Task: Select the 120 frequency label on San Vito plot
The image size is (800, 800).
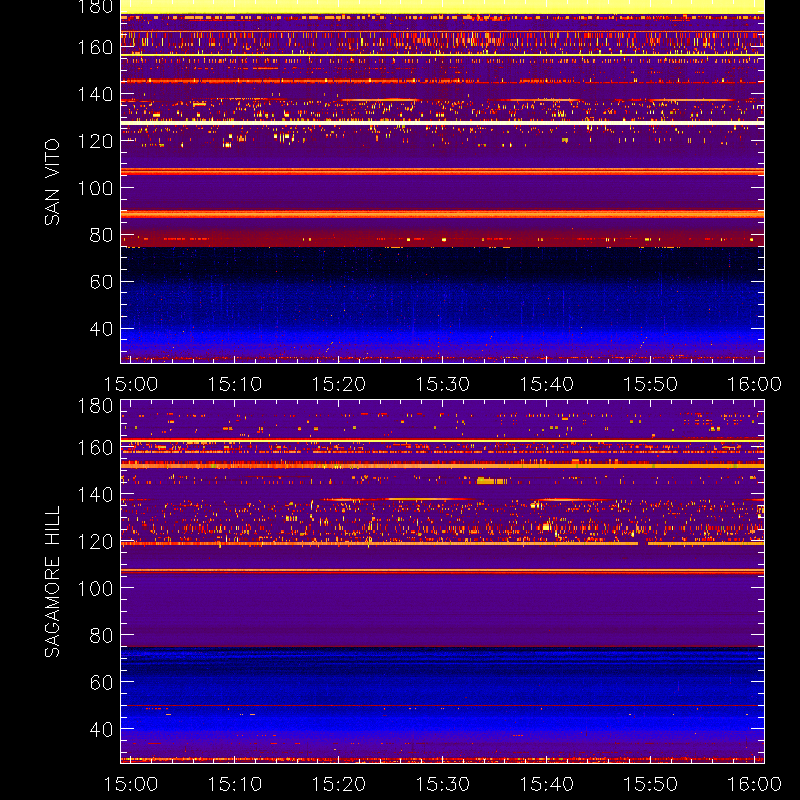Action: (95, 141)
